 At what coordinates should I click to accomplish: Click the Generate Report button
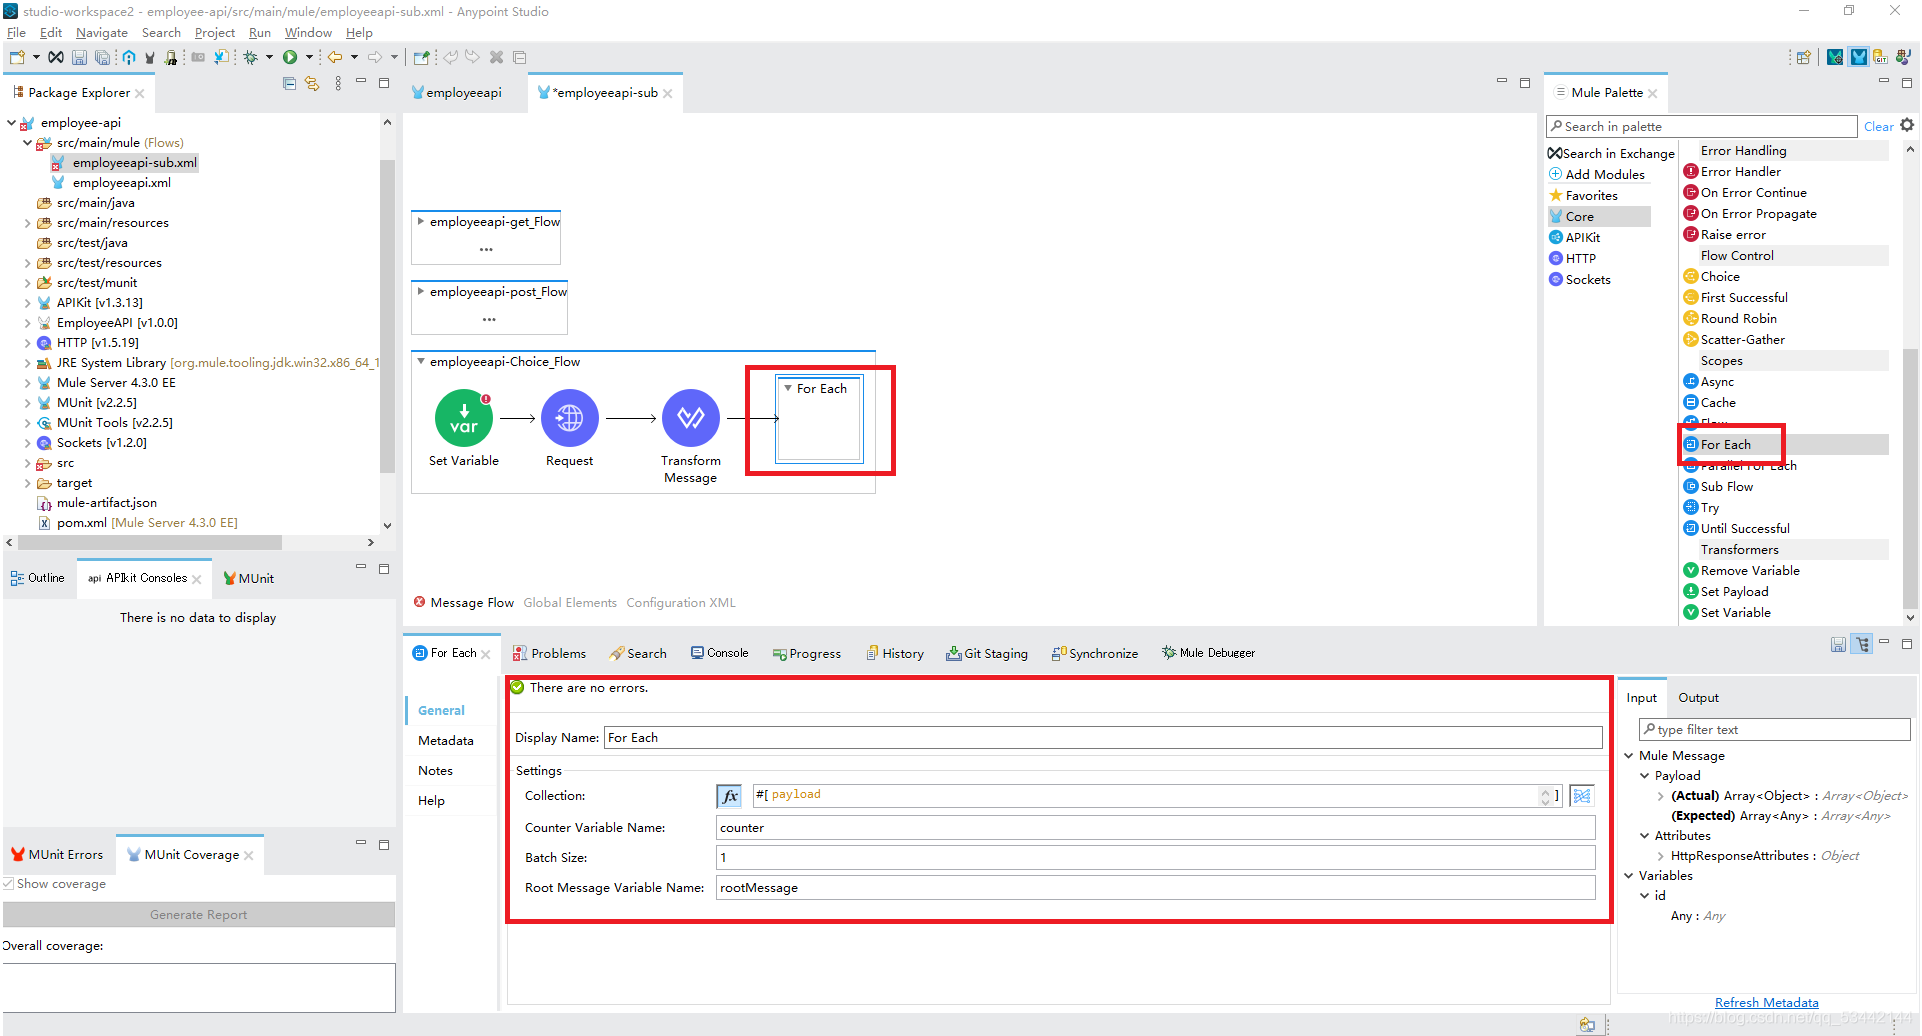pos(199,915)
